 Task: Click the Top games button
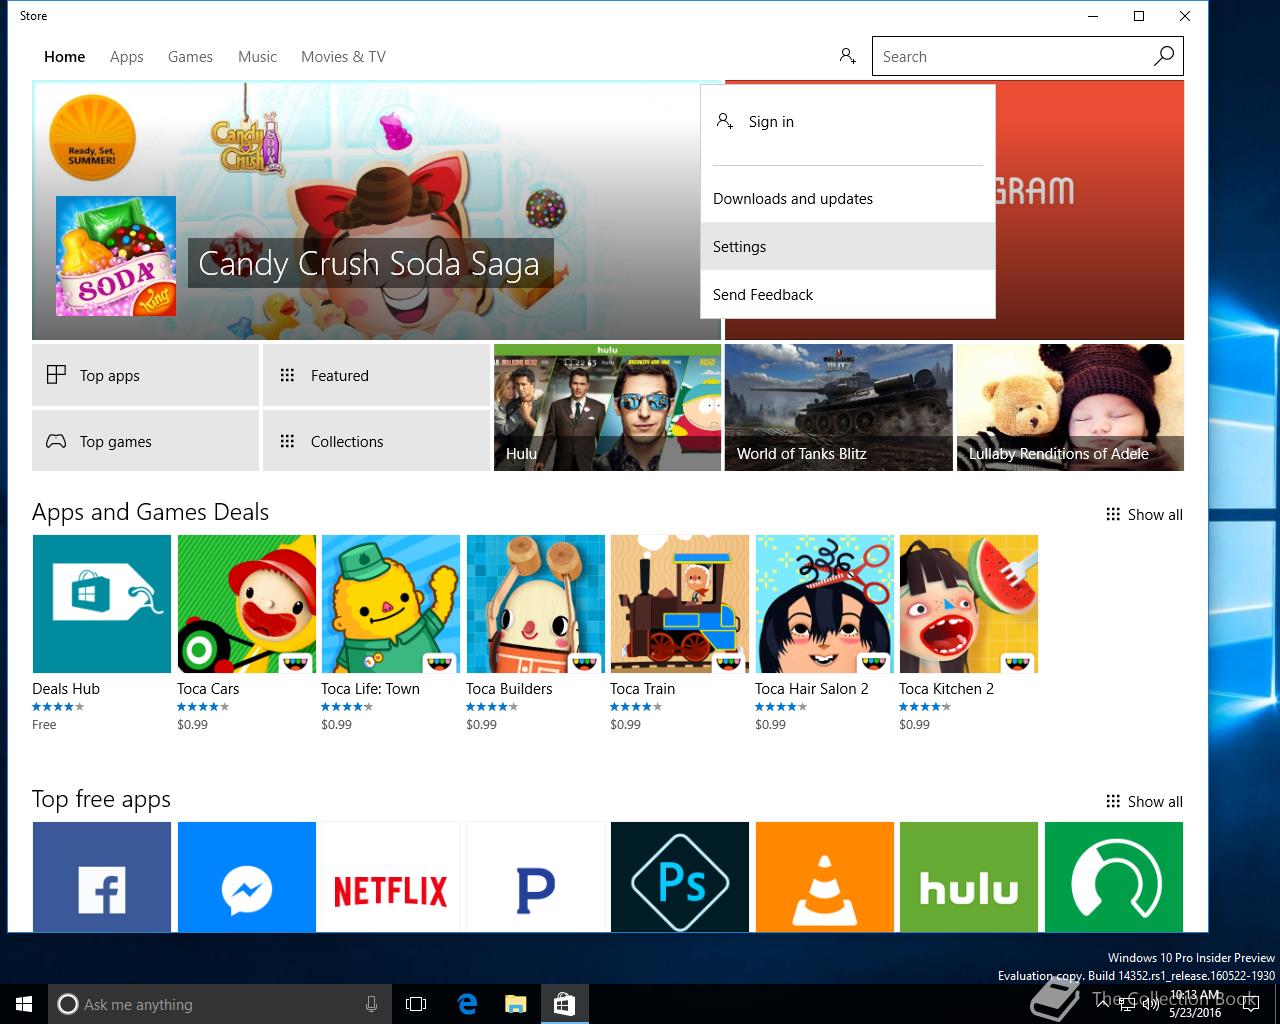click(145, 441)
